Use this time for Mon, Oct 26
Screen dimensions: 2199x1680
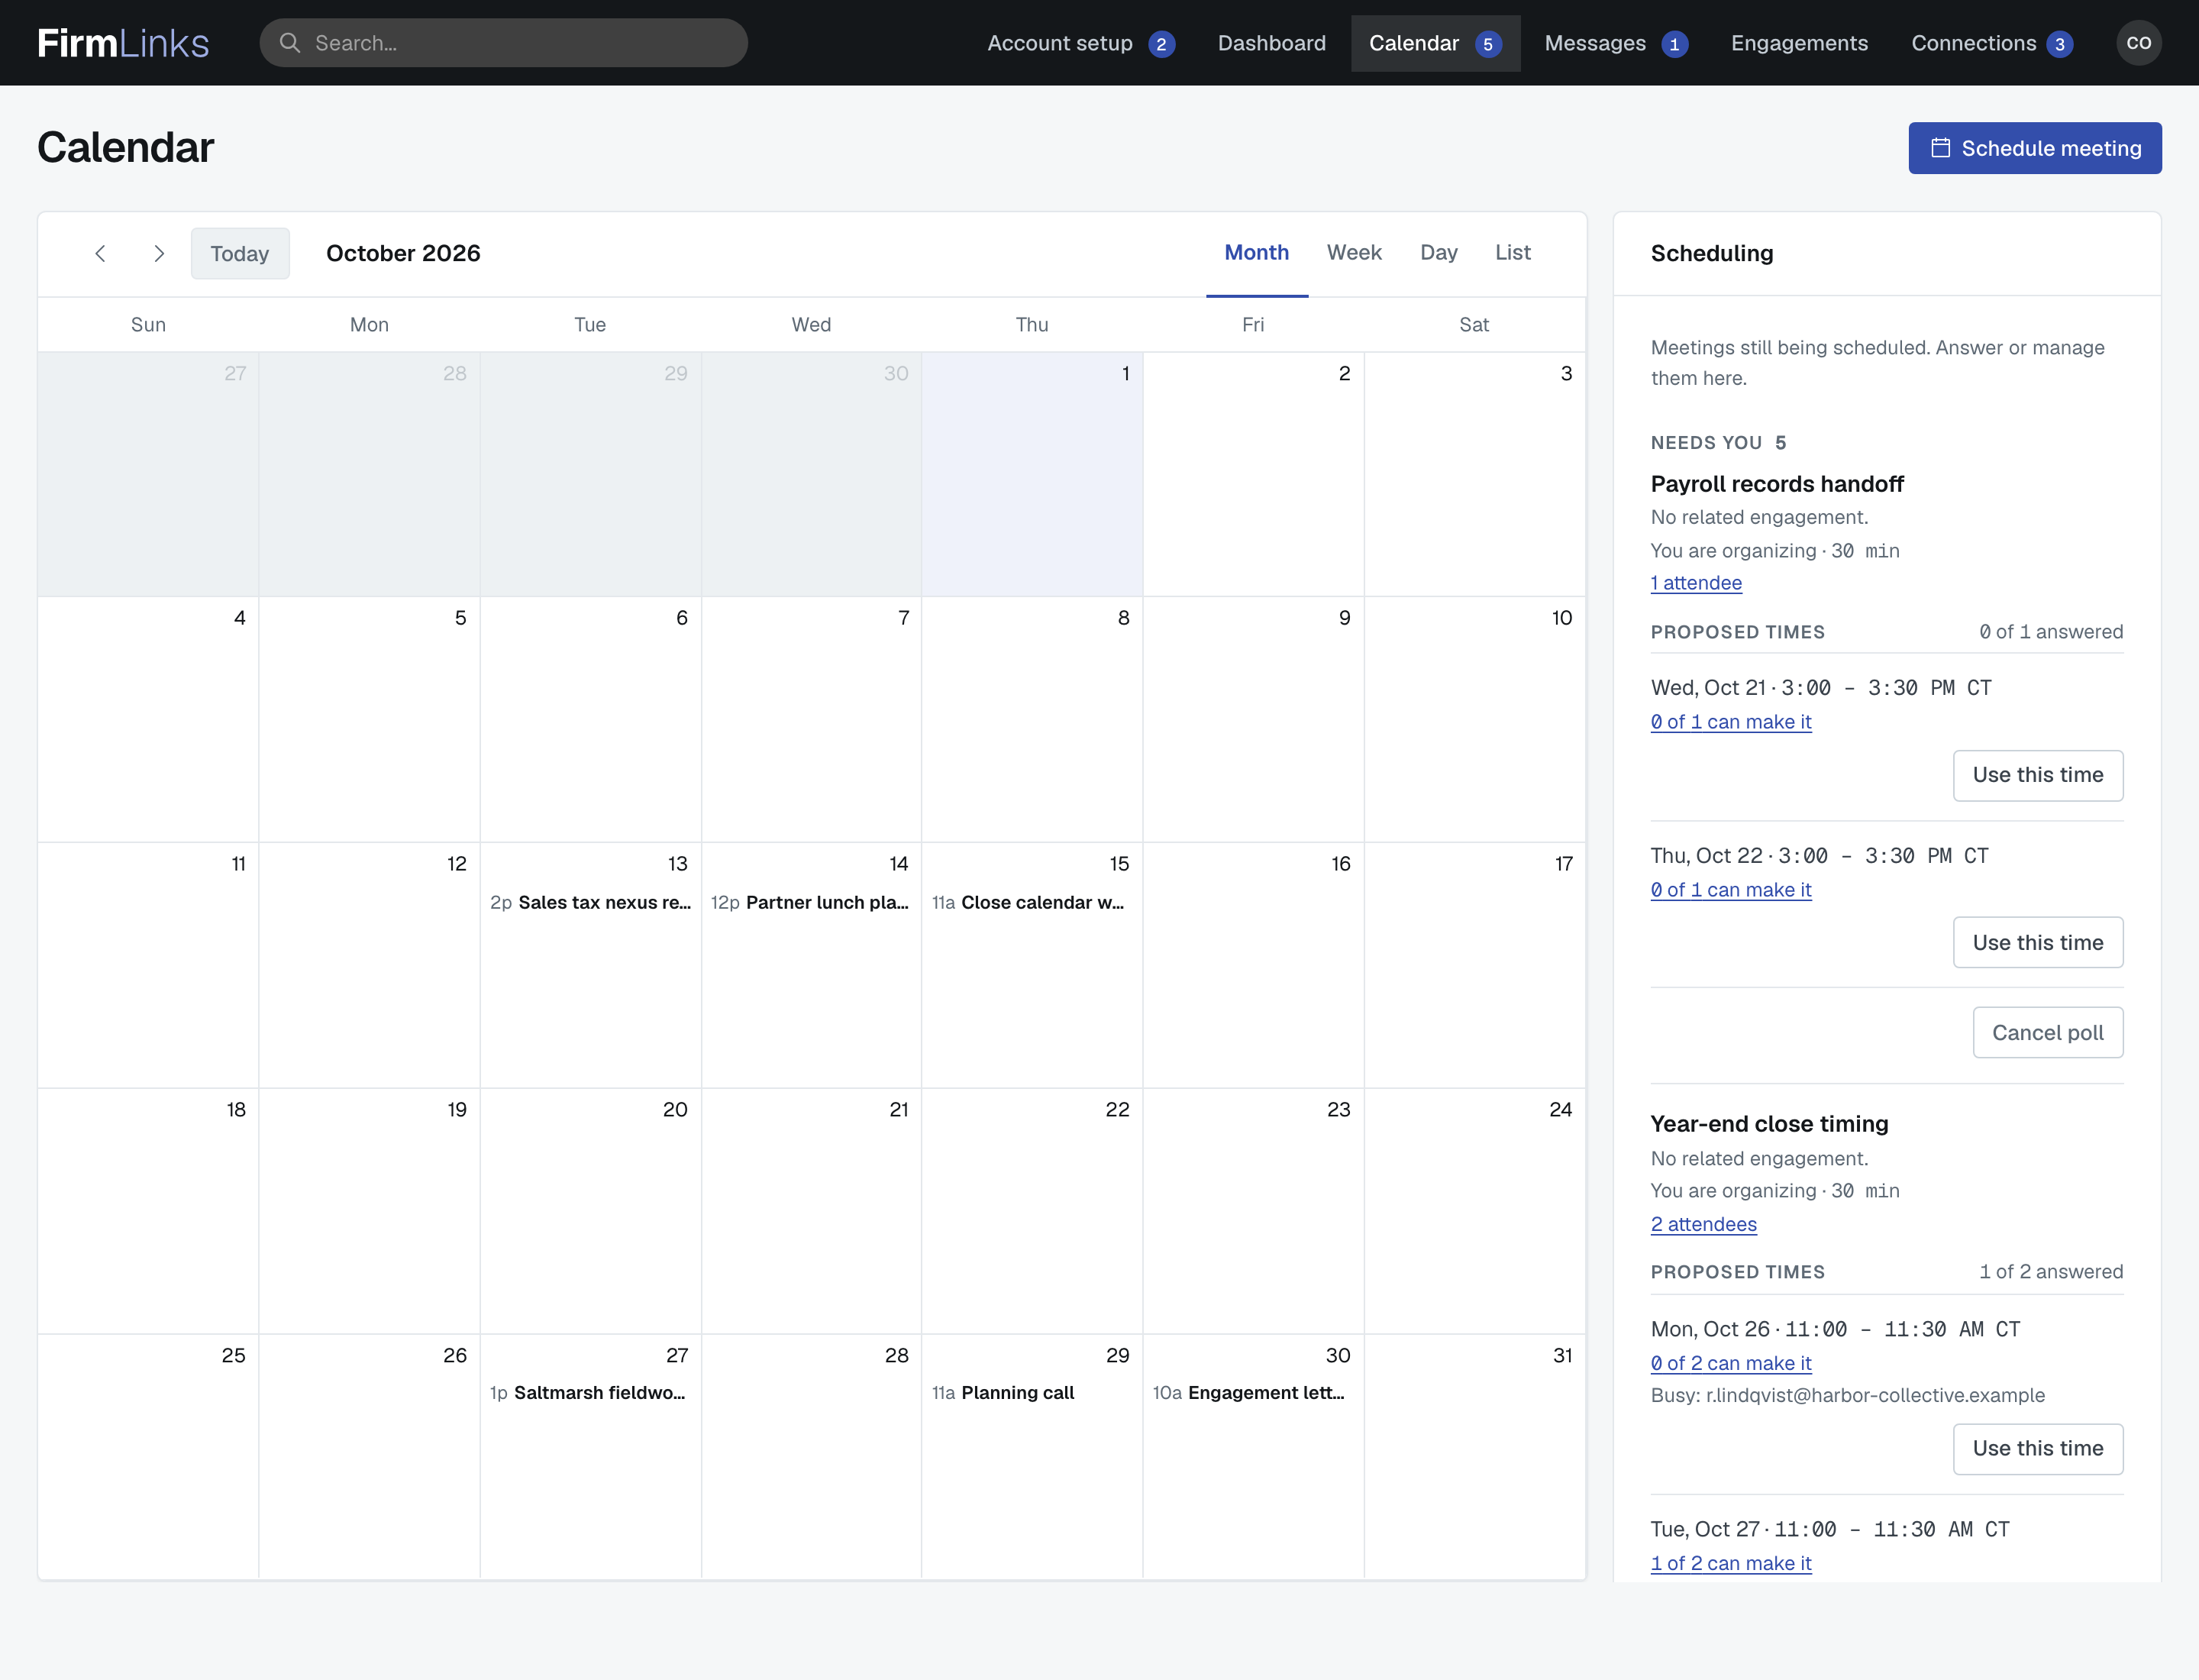click(x=2037, y=1448)
